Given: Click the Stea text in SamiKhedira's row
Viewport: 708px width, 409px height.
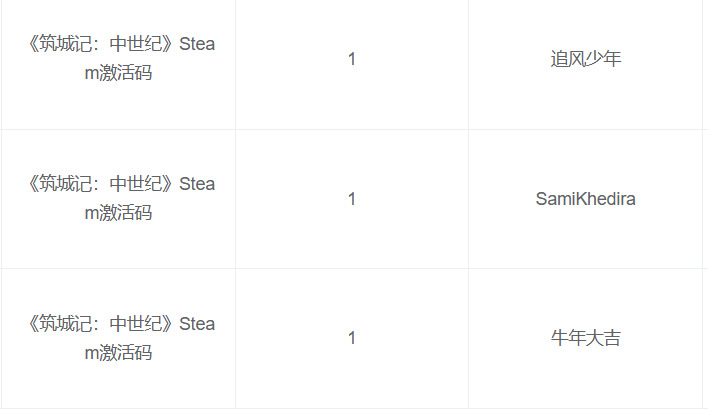Looking at the screenshot, I should (x=197, y=184).
